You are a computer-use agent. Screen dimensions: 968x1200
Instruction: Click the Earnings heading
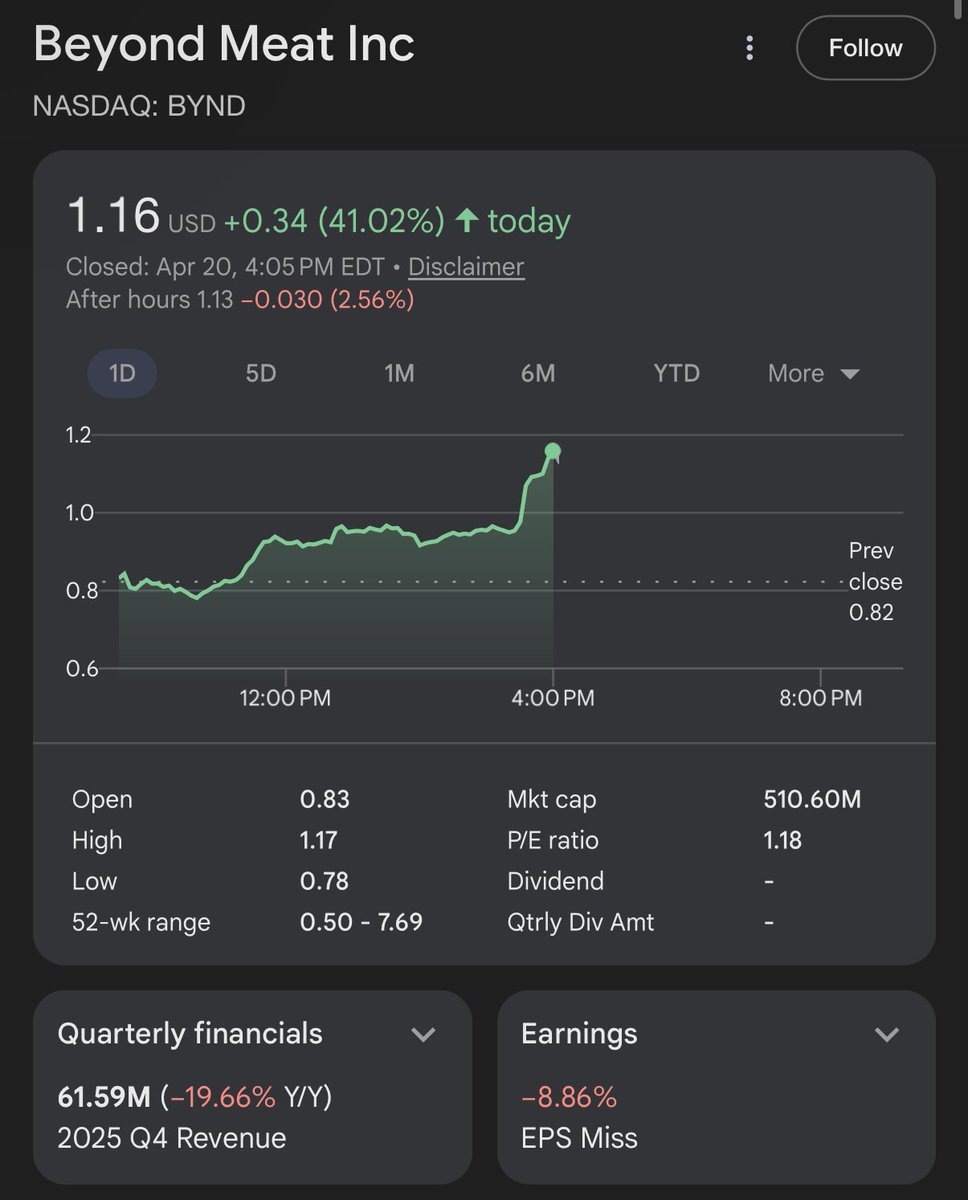579,1033
